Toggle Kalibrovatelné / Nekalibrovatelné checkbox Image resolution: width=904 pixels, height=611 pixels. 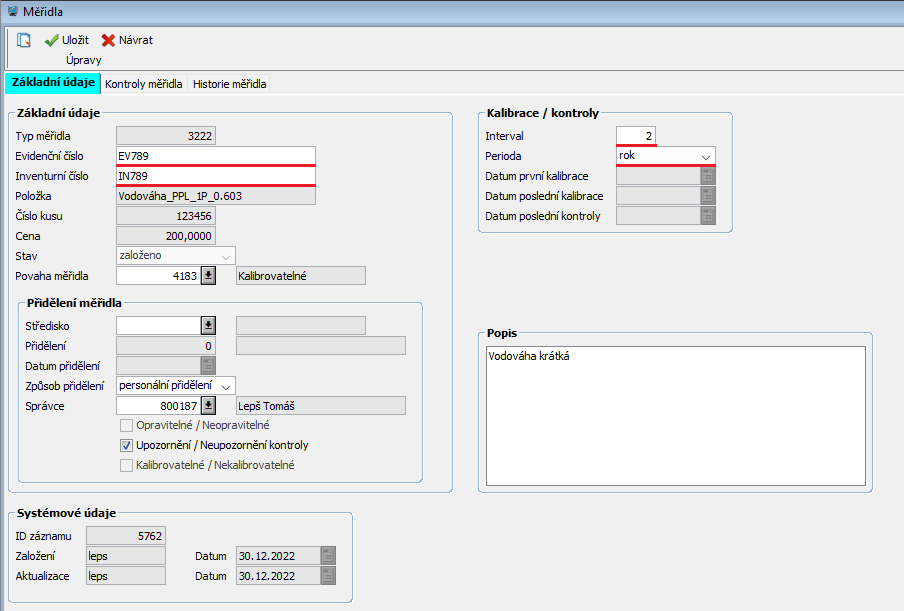126,465
